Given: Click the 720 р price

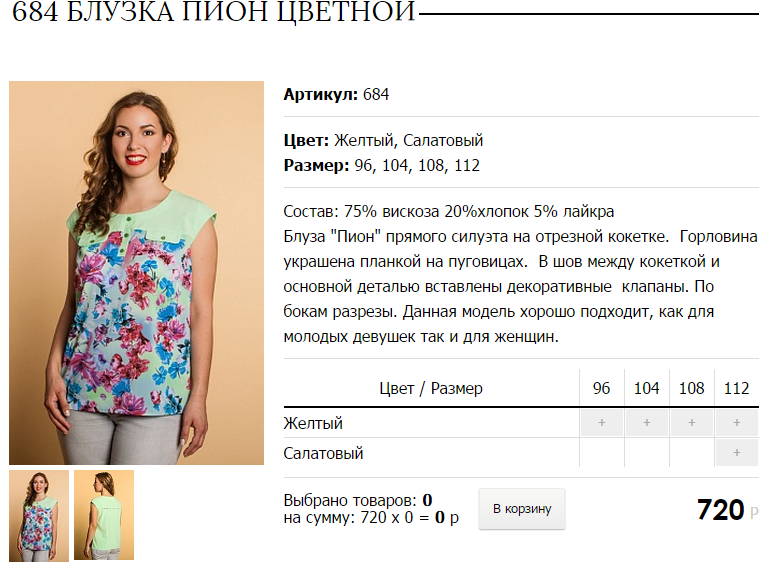Looking at the screenshot, I should click(x=727, y=510).
